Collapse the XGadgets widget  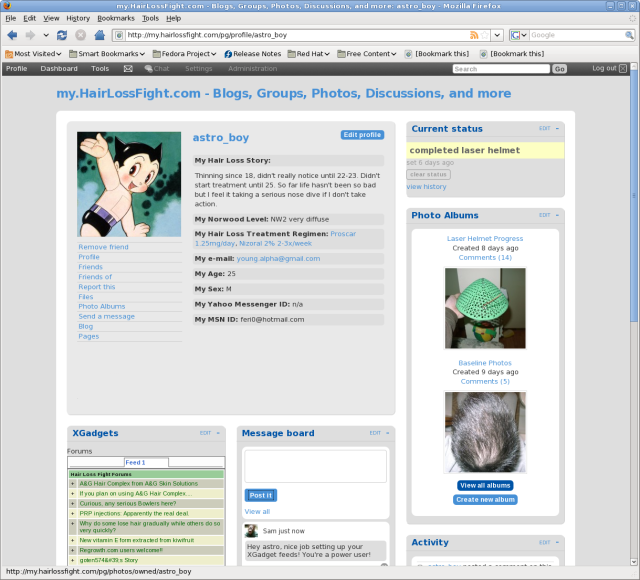click(x=218, y=433)
